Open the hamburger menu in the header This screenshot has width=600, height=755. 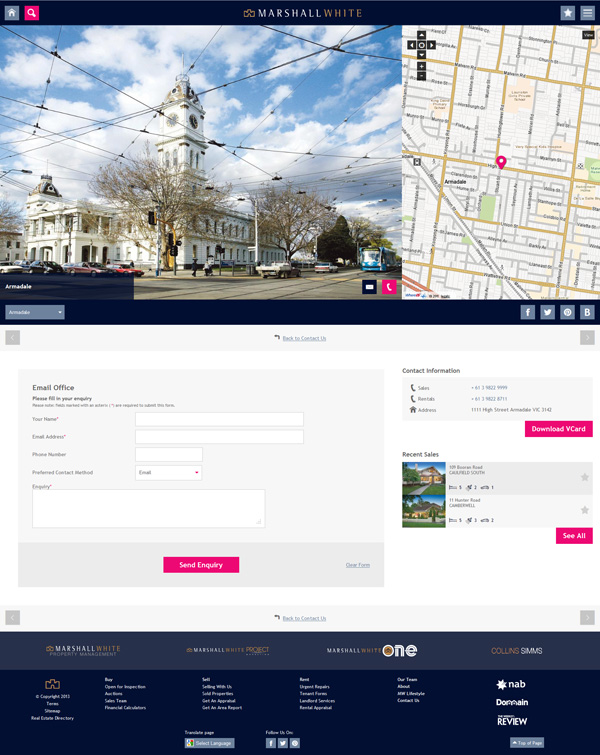click(587, 13)
